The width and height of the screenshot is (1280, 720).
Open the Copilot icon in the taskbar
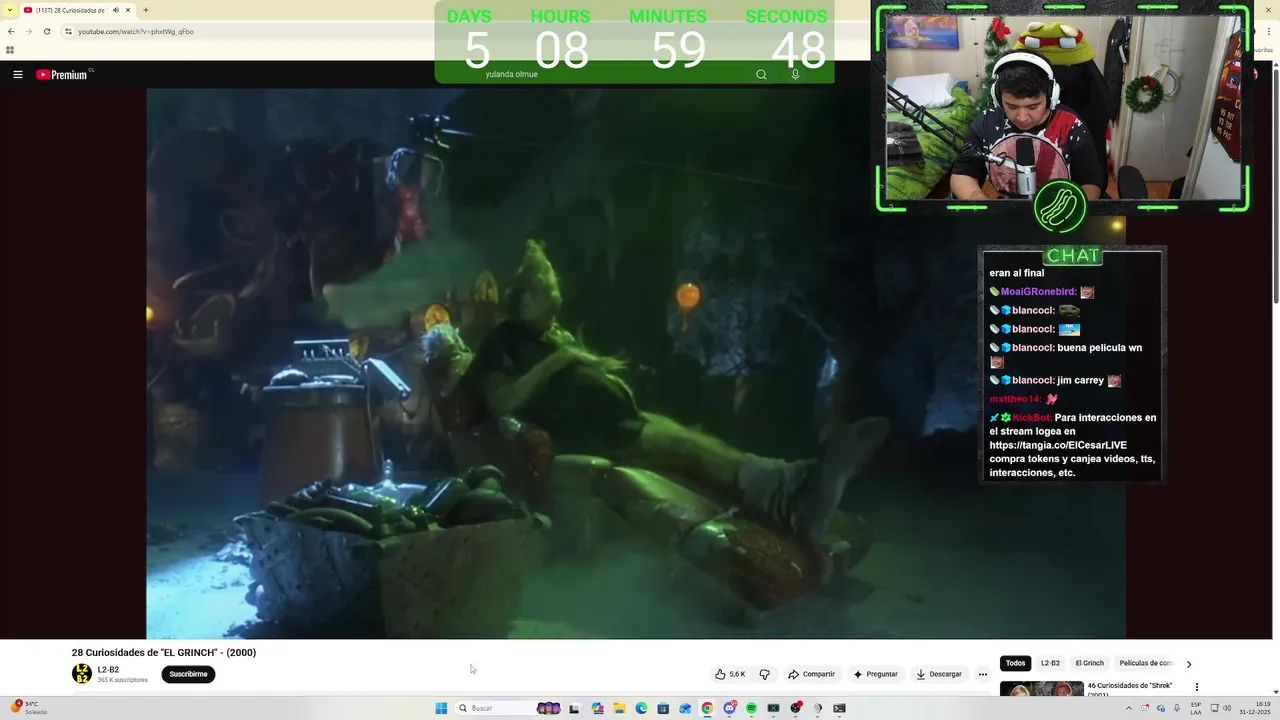pyautogui.click(x=598, y=708)
